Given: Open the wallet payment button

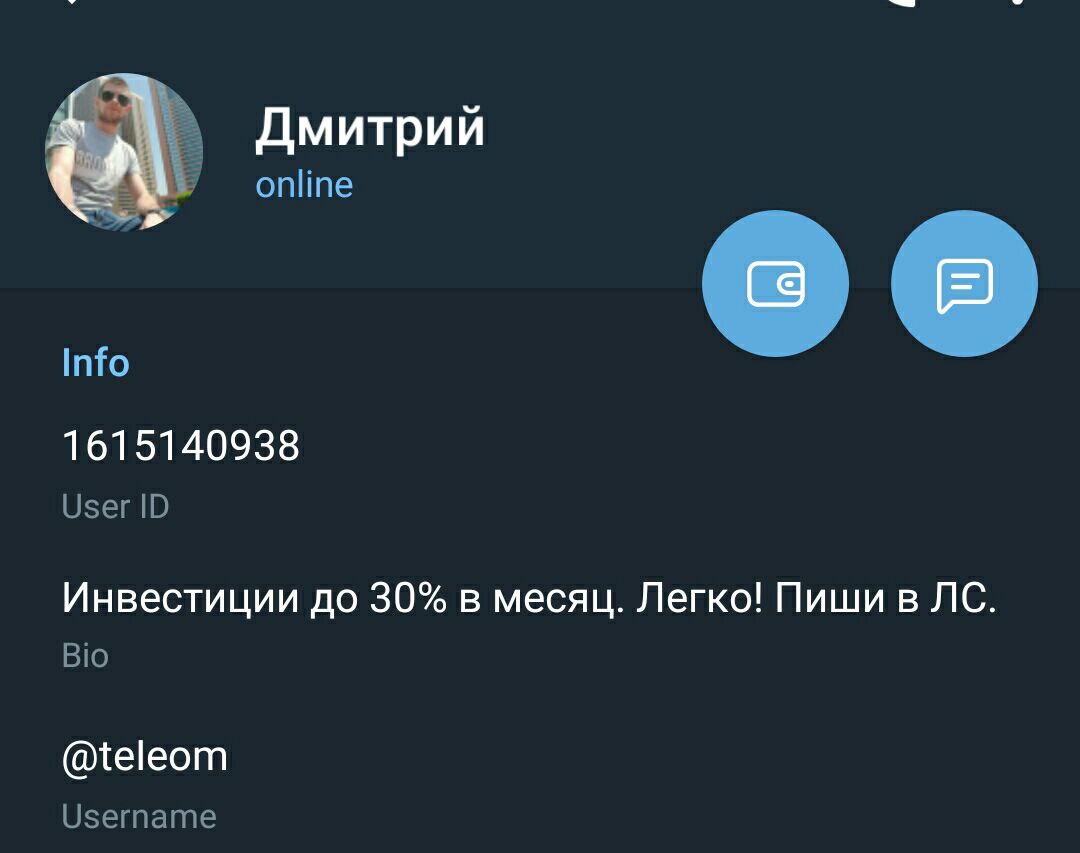Looking at the screenshot, I should (775, 283).
